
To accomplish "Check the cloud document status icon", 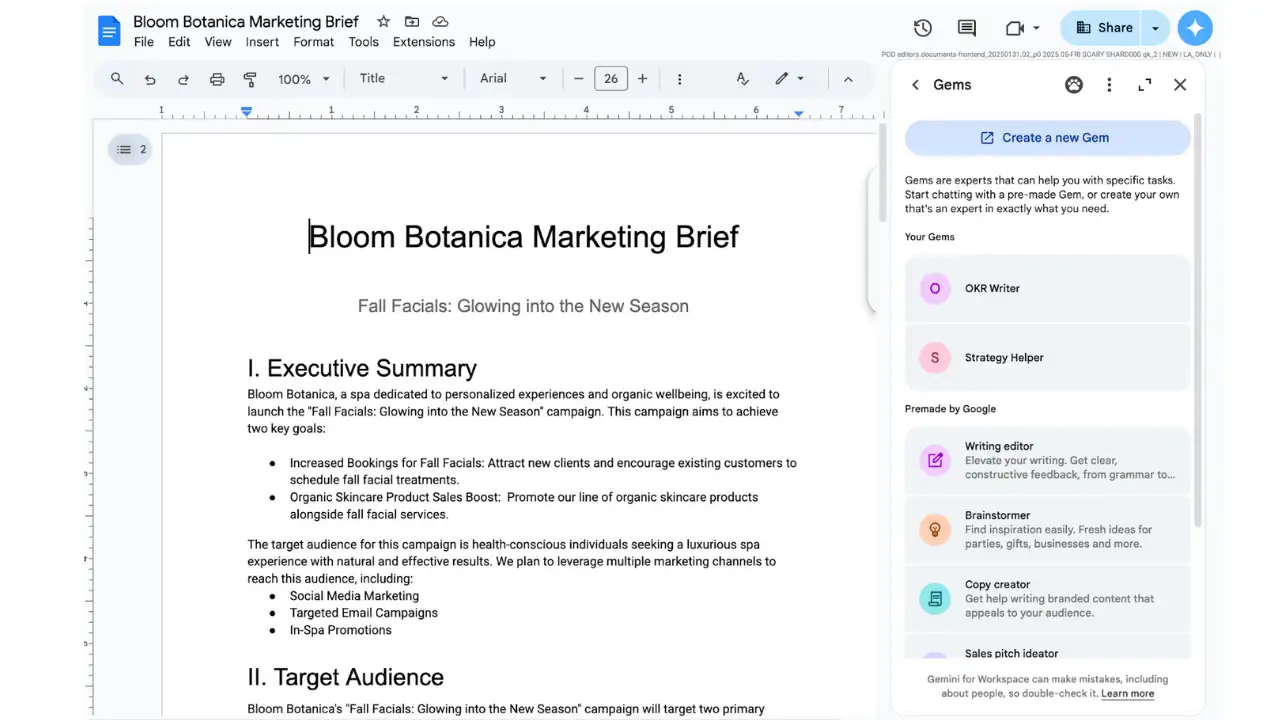I will tap(440, 22).
